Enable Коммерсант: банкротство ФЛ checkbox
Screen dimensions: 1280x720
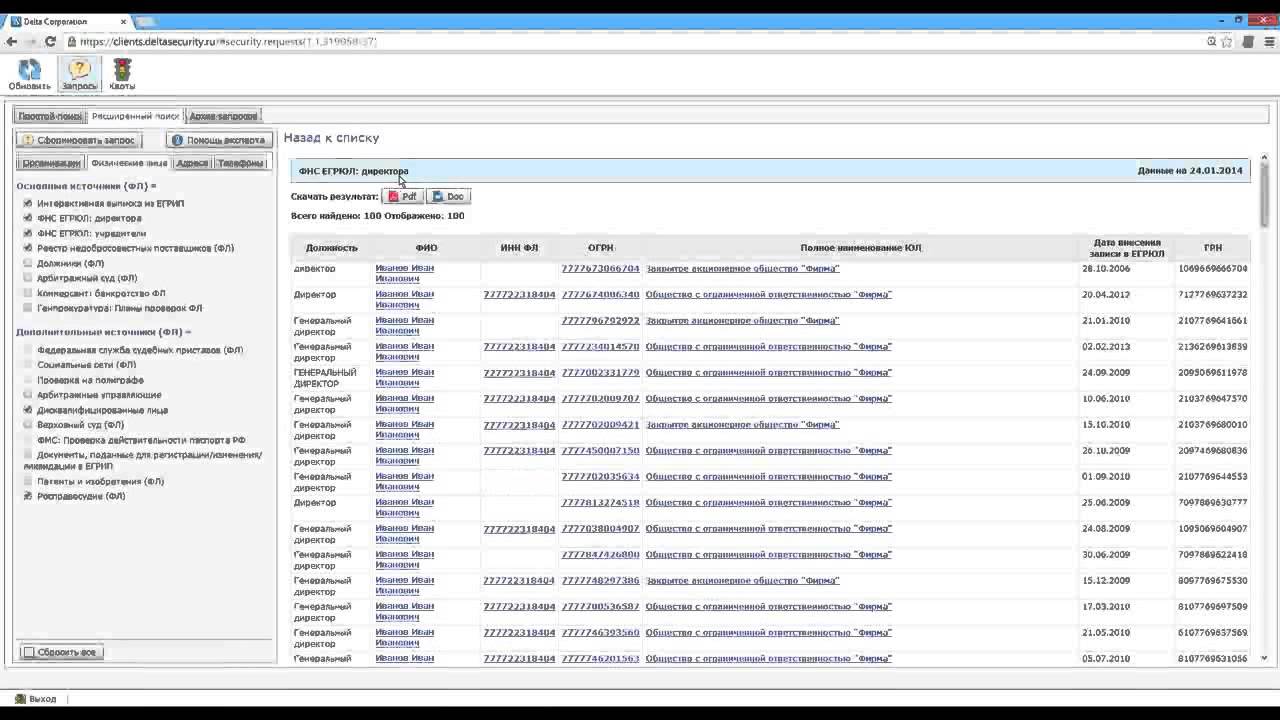(x=28, y=293)
